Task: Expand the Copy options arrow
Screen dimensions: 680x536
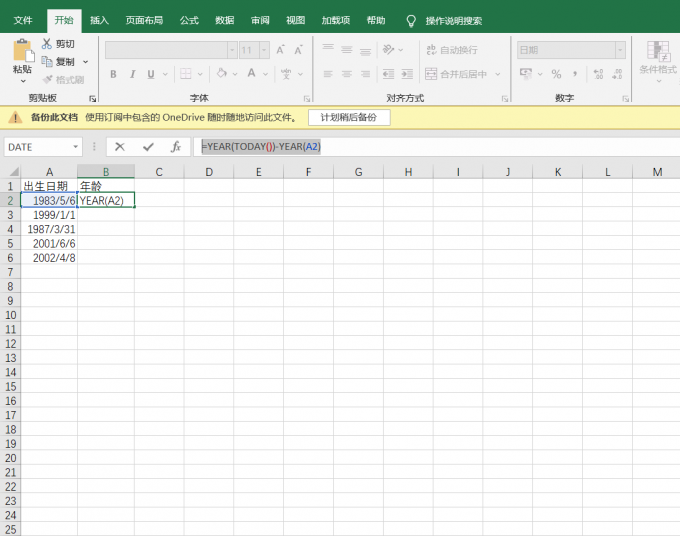Action: coord(85,62)
